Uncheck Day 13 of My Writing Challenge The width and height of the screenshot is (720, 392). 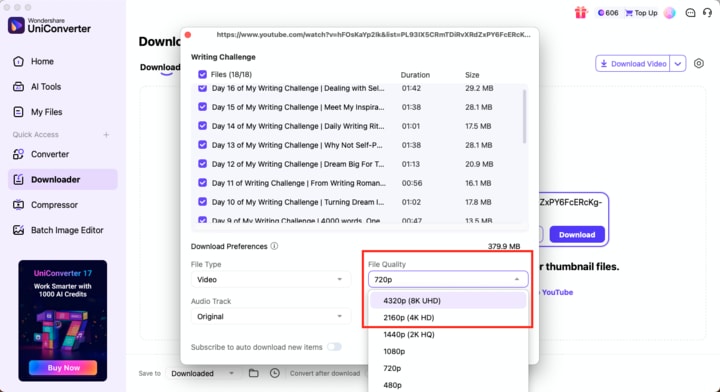tap(202, 145)
